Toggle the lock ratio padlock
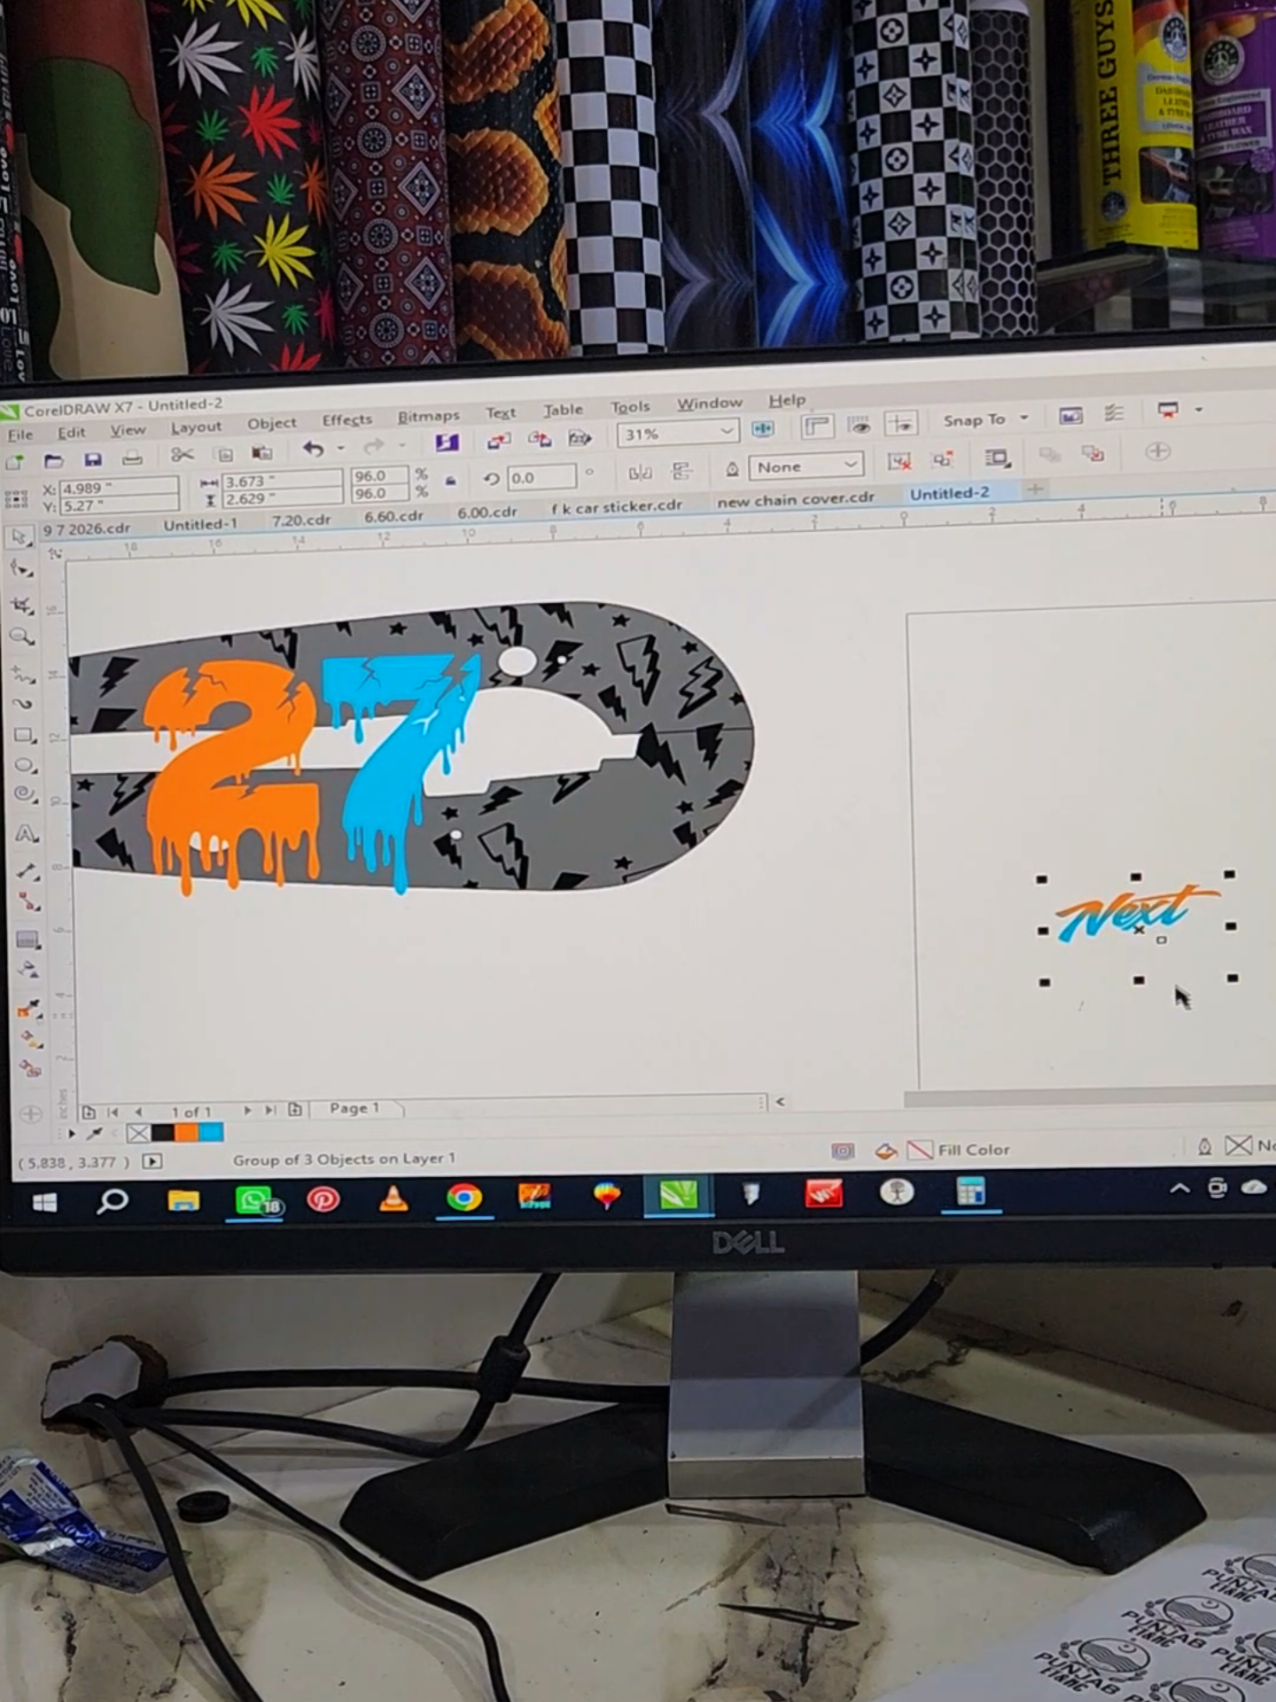1276x1702 pixels. pos(451,481)
